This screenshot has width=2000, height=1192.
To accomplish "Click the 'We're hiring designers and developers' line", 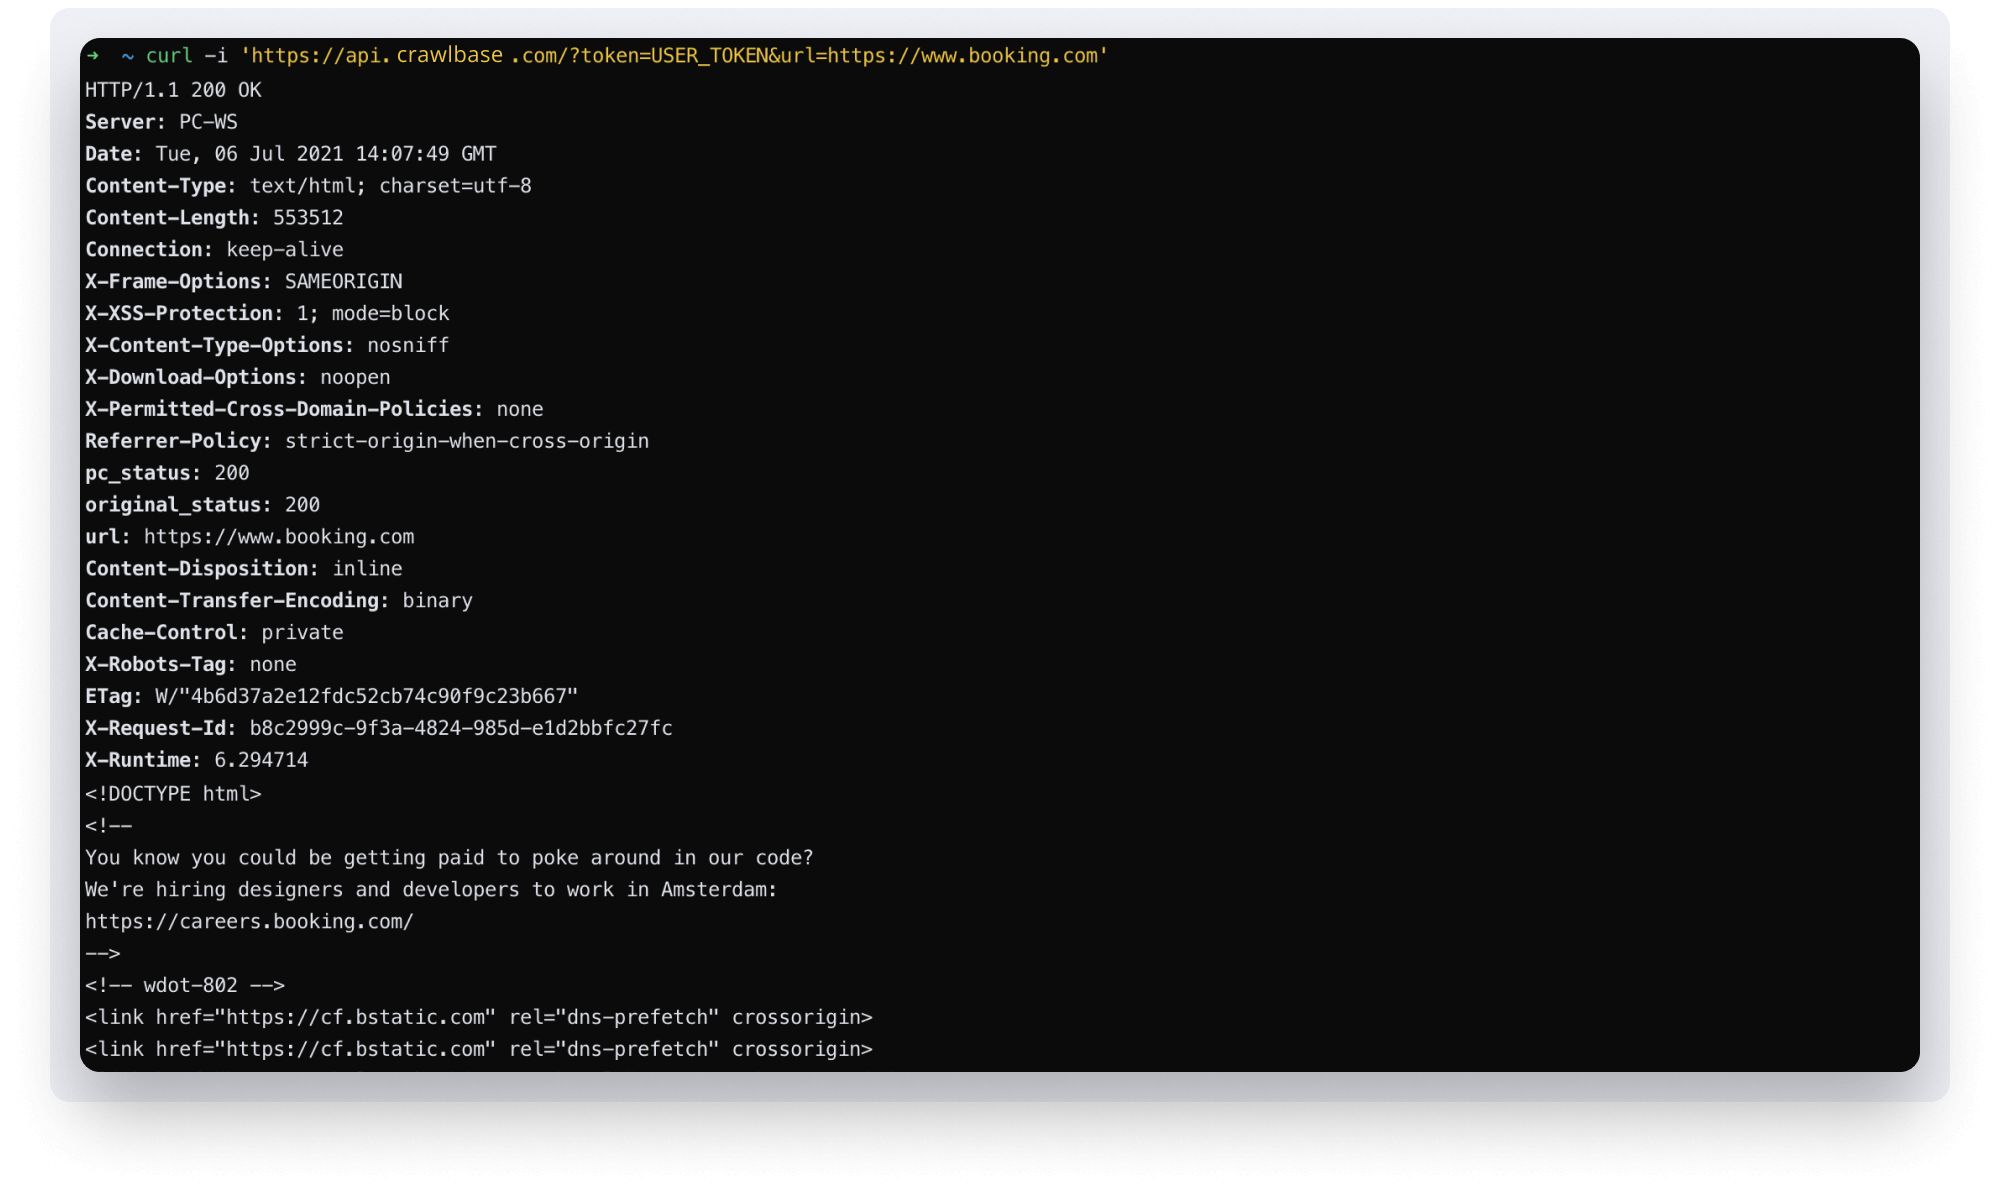I will point(431,890).
